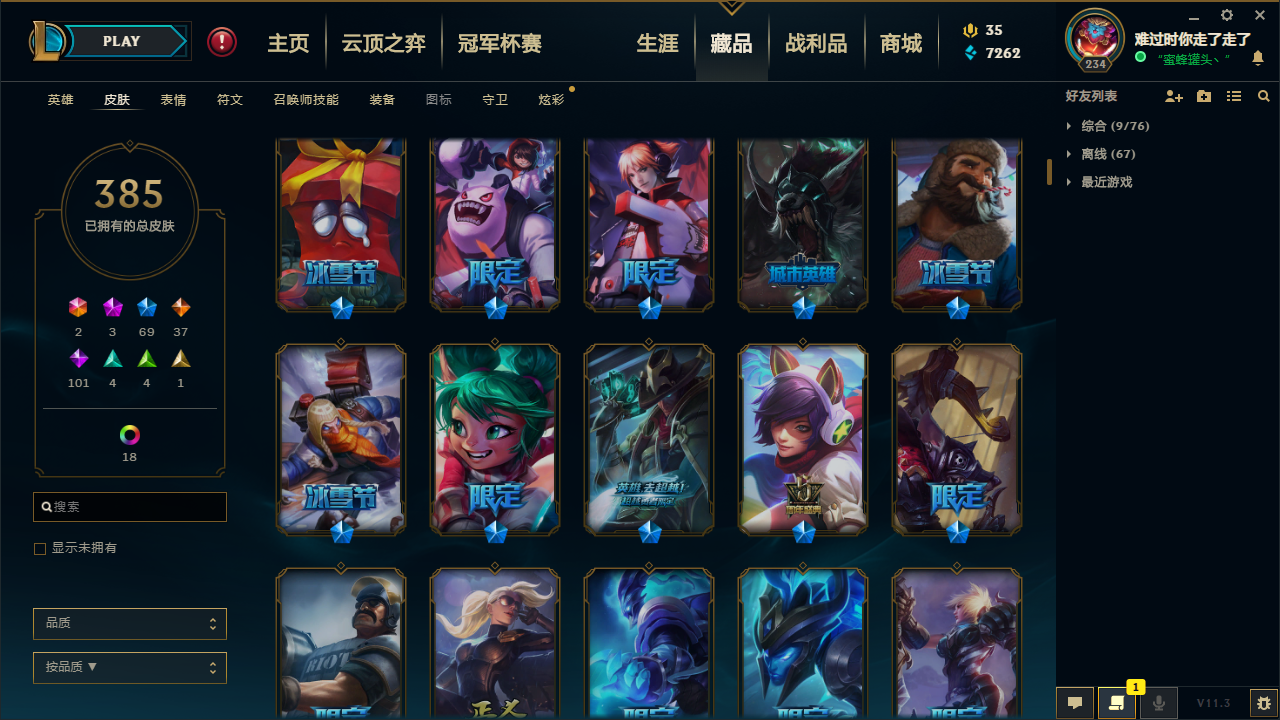
Task: Open the 按品质 sort dropdown
Action: 130,667
